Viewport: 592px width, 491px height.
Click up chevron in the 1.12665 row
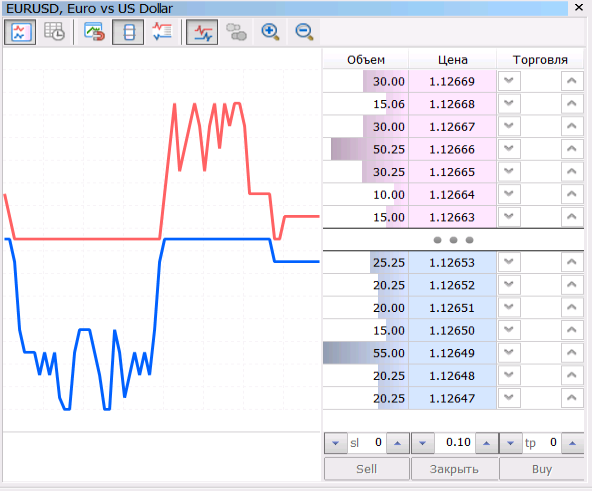click(572, 171)
